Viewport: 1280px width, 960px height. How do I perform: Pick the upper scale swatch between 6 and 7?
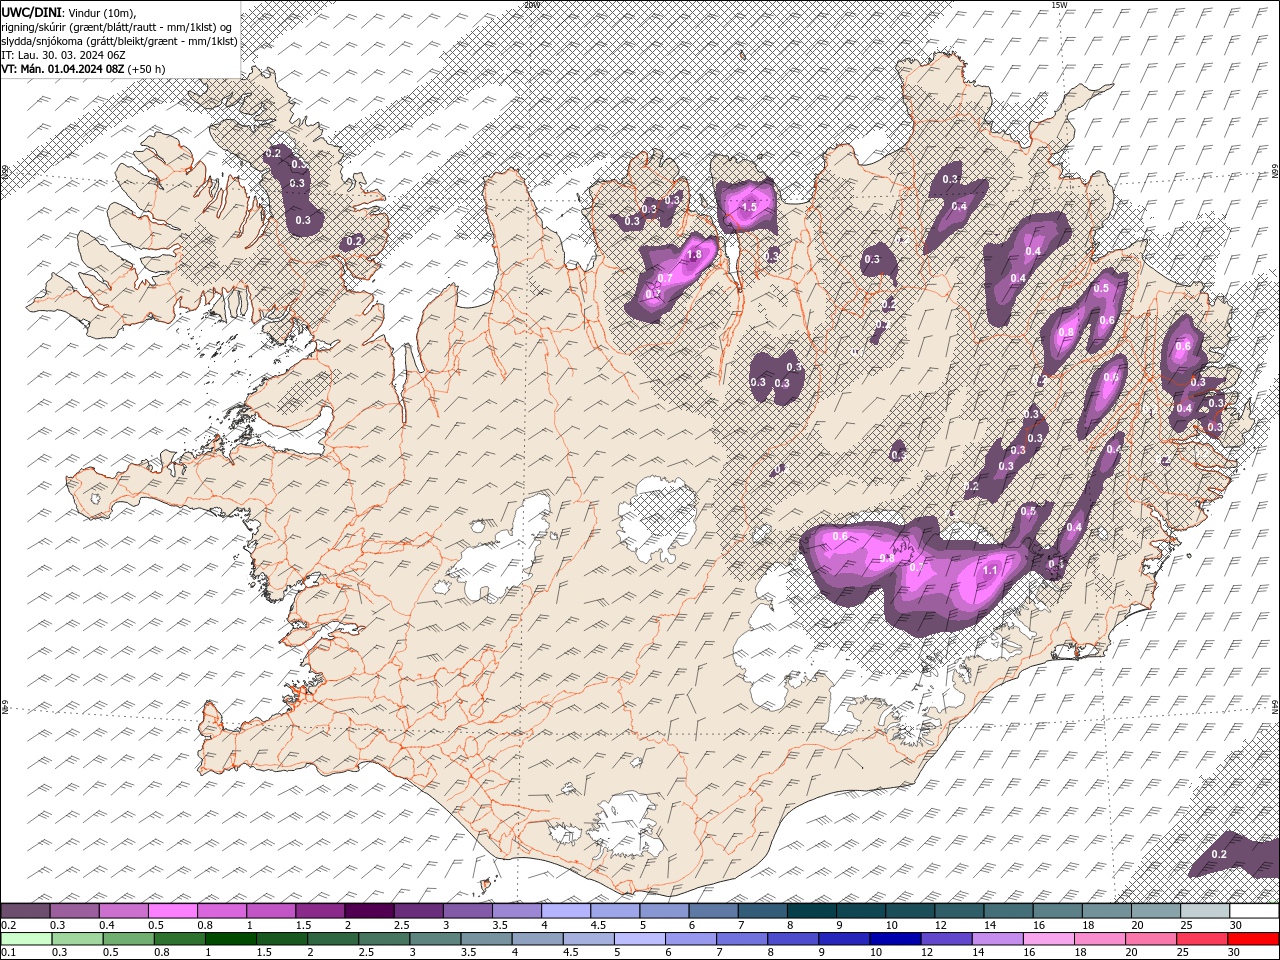[713, 911]
